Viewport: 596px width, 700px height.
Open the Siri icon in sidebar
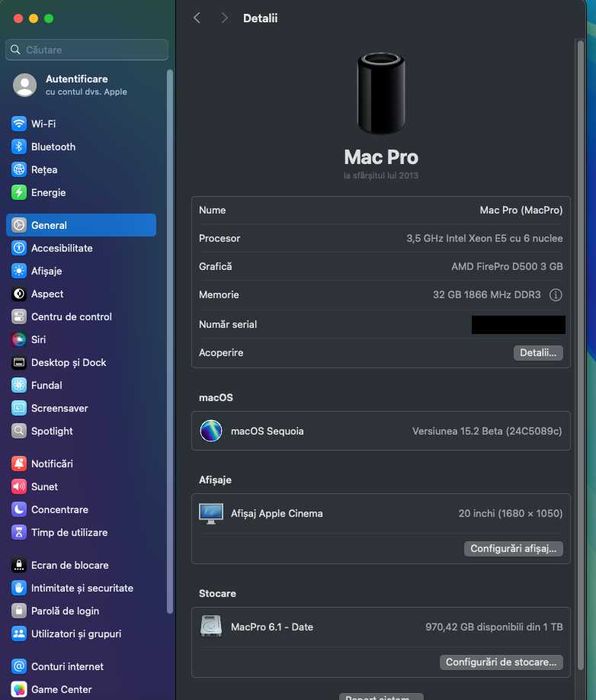click(19, 339)
